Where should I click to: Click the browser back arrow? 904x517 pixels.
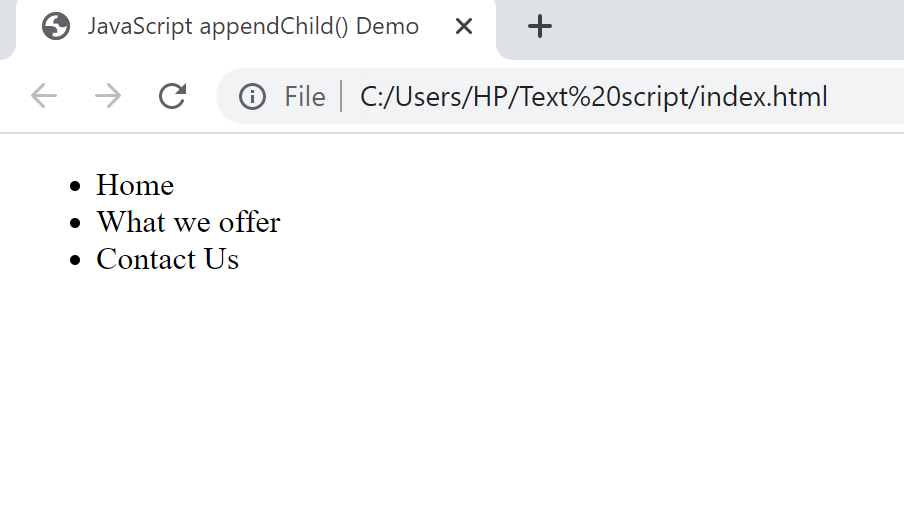click(44, 96)
